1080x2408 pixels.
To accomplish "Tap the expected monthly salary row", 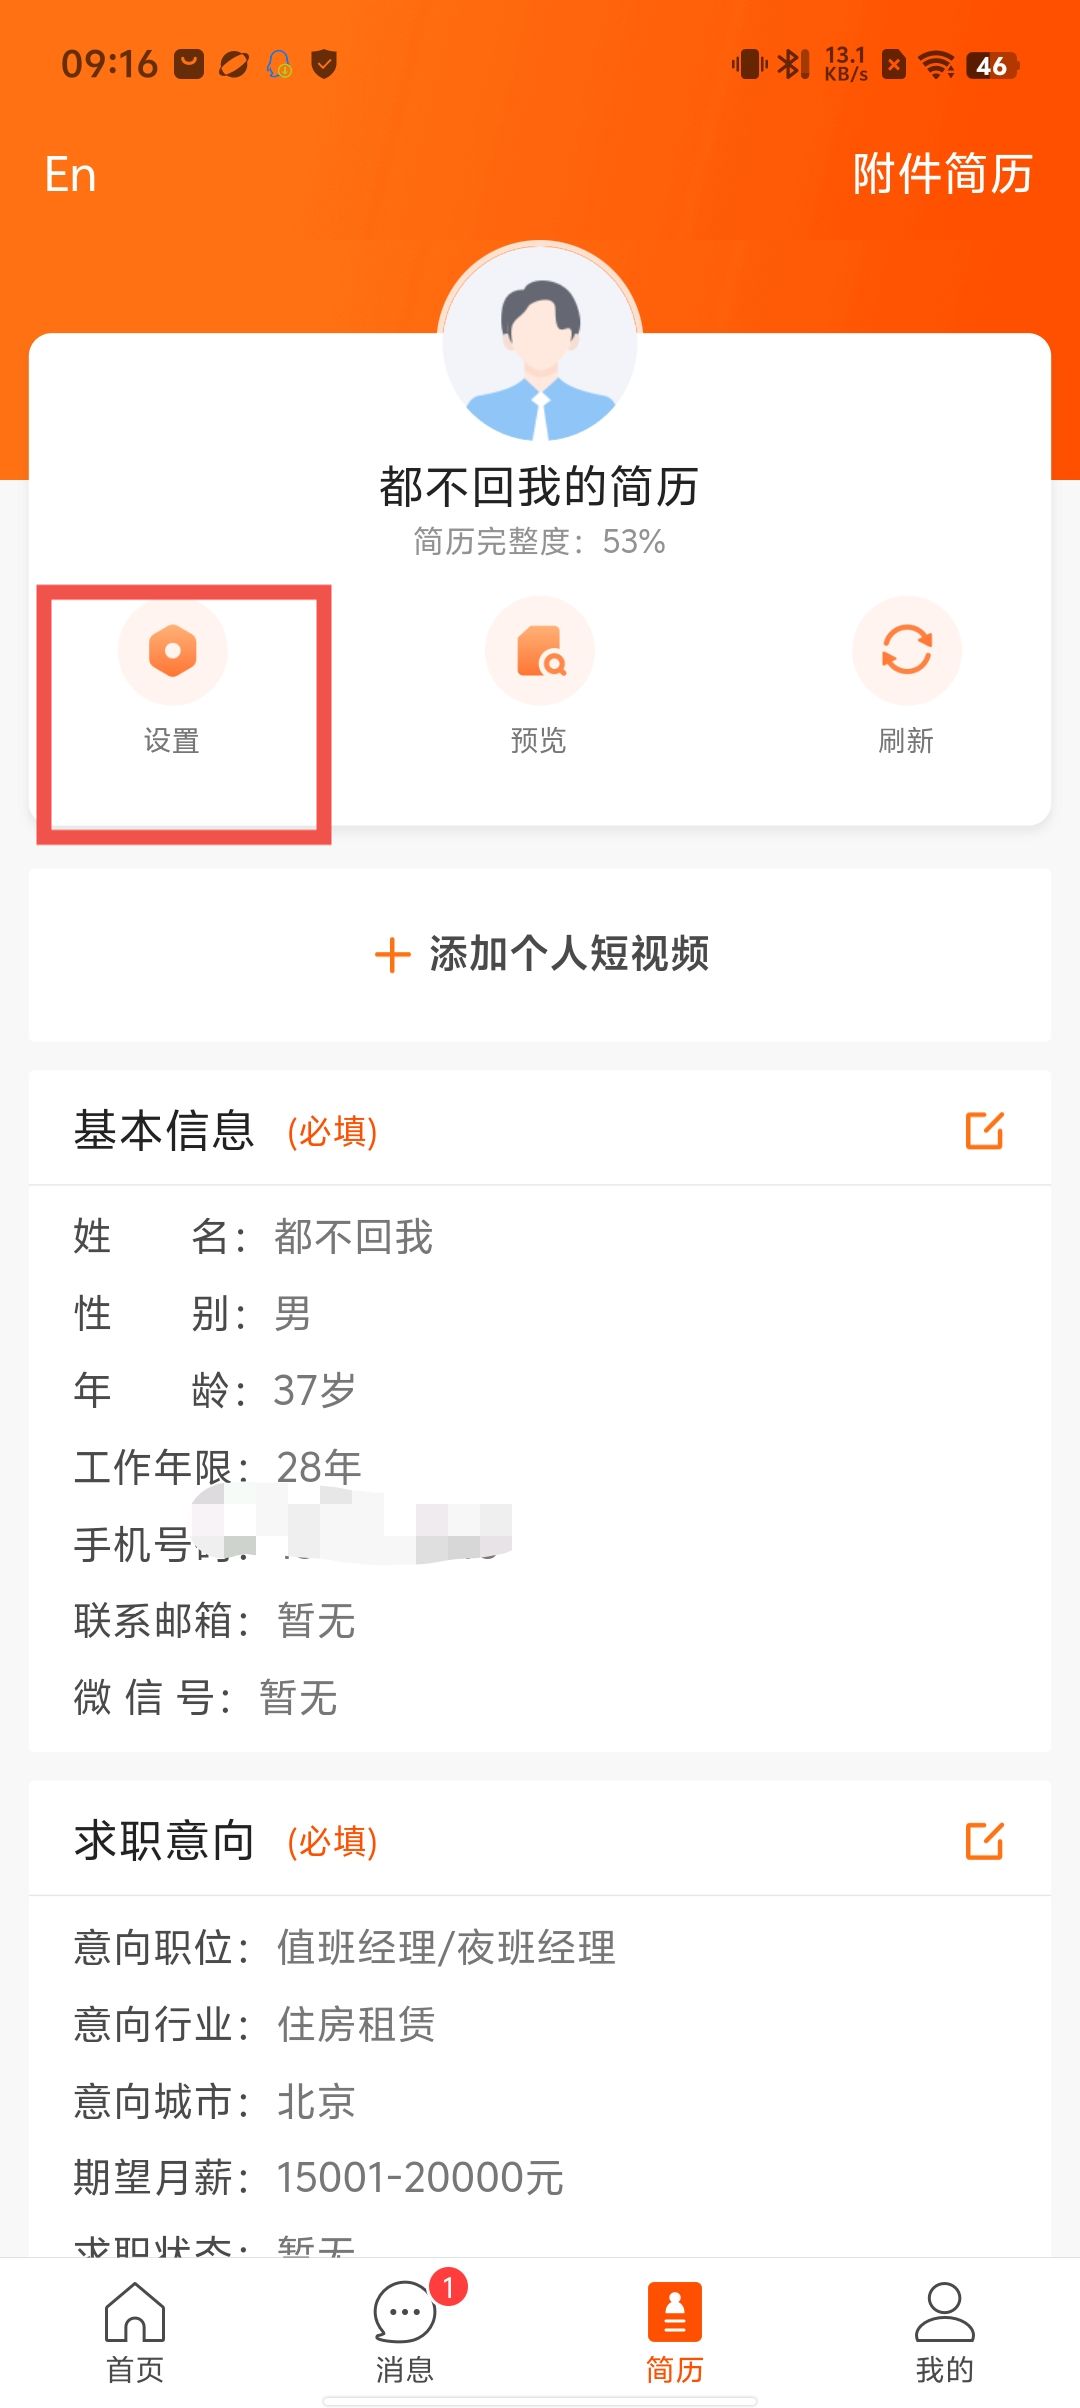I will pos(320,2177).
